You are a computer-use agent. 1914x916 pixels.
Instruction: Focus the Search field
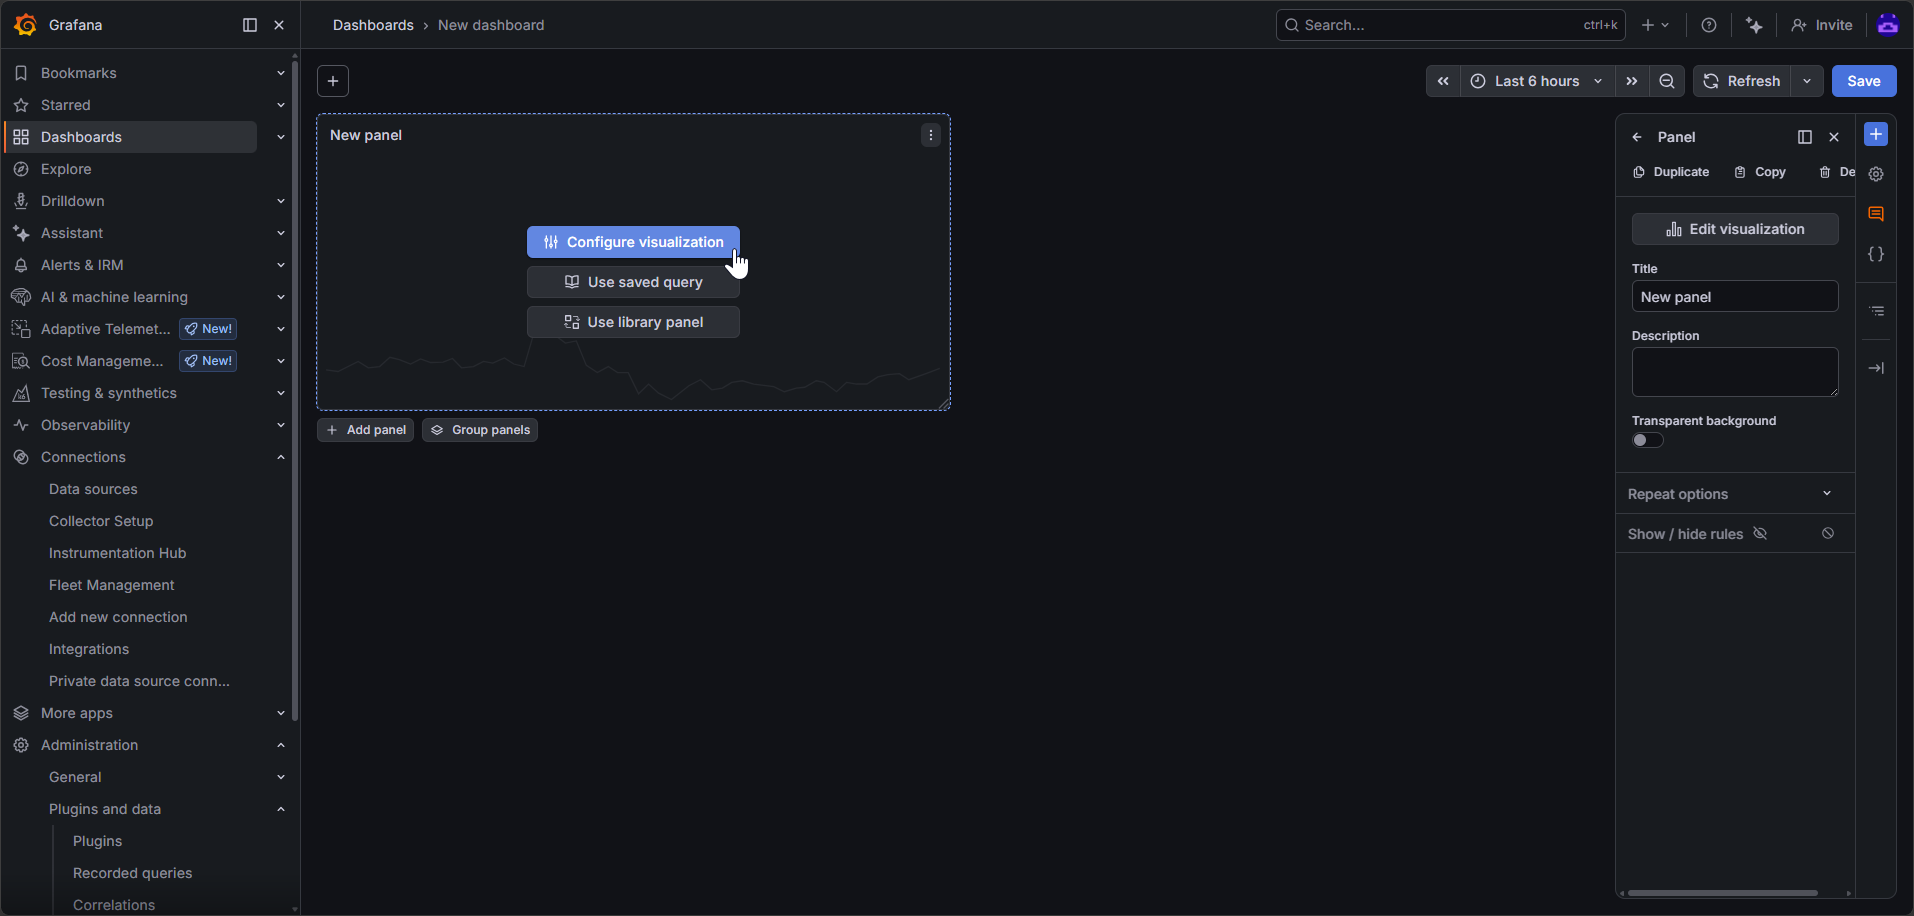pos(1450,25)
